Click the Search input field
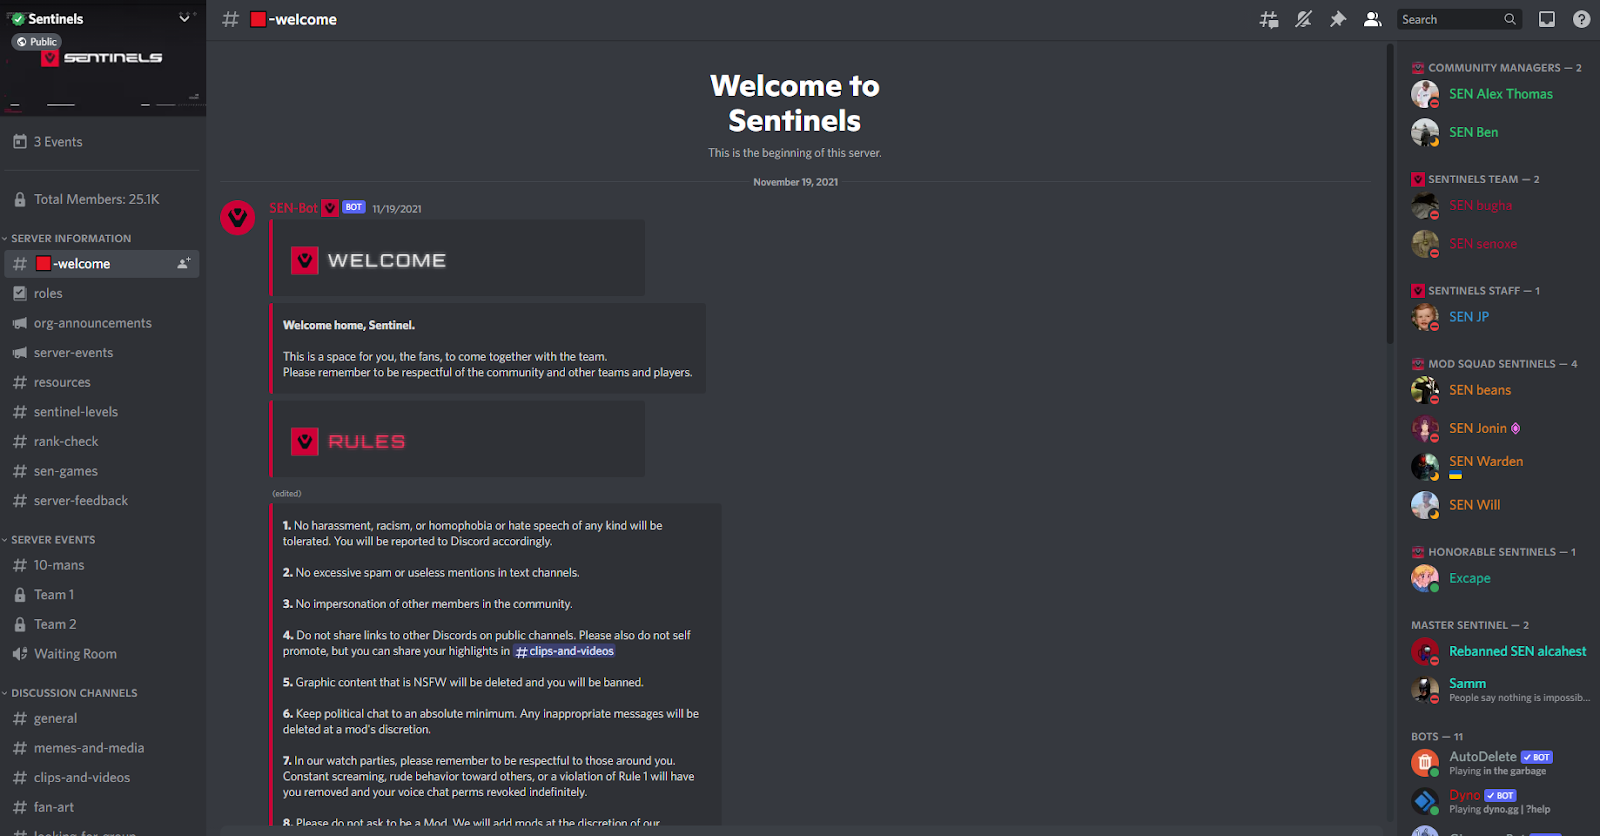The image size is (1600, 836). pyautogui.click(x=1458, y=19)
